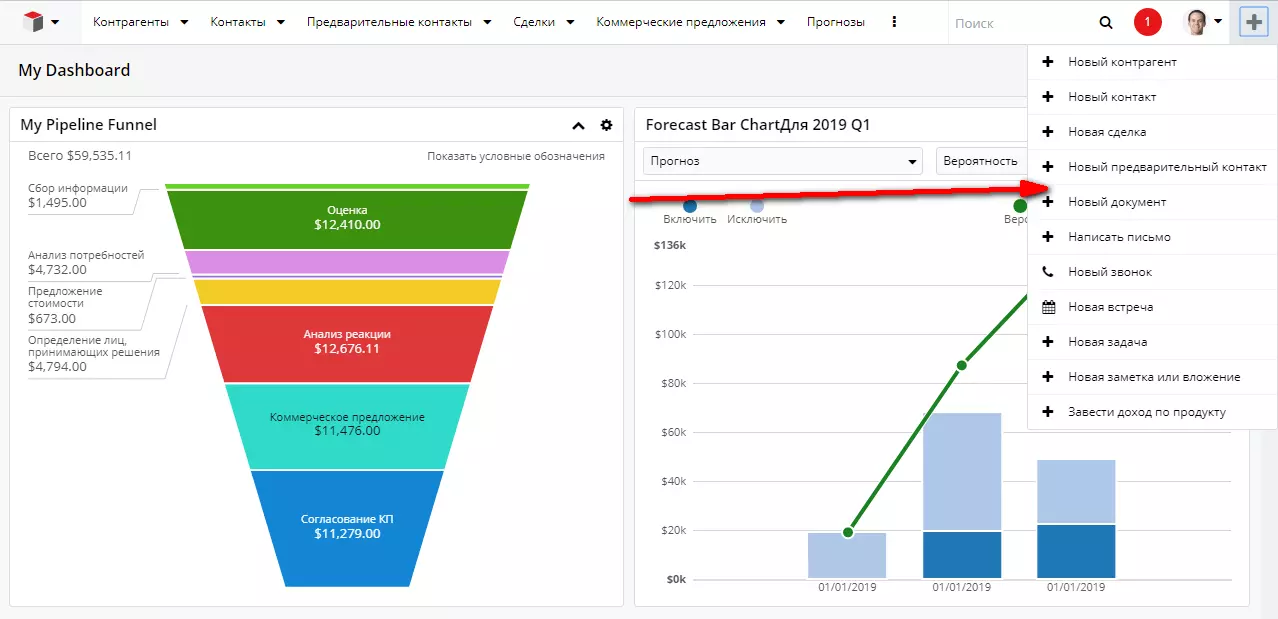Open the Pipeline Funnel gear settings
The width and height of the screenshot is (1278, 619).
[606, 125]
